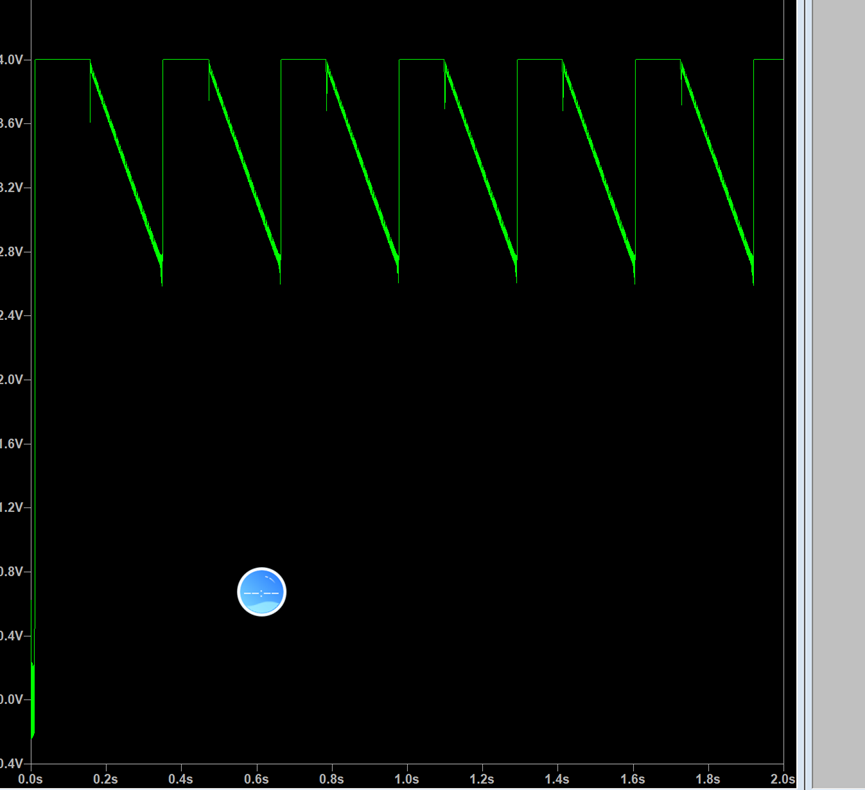Screen dimensions: 865x790
Task: Click the 0.2s time axis label
Action: 105,779
